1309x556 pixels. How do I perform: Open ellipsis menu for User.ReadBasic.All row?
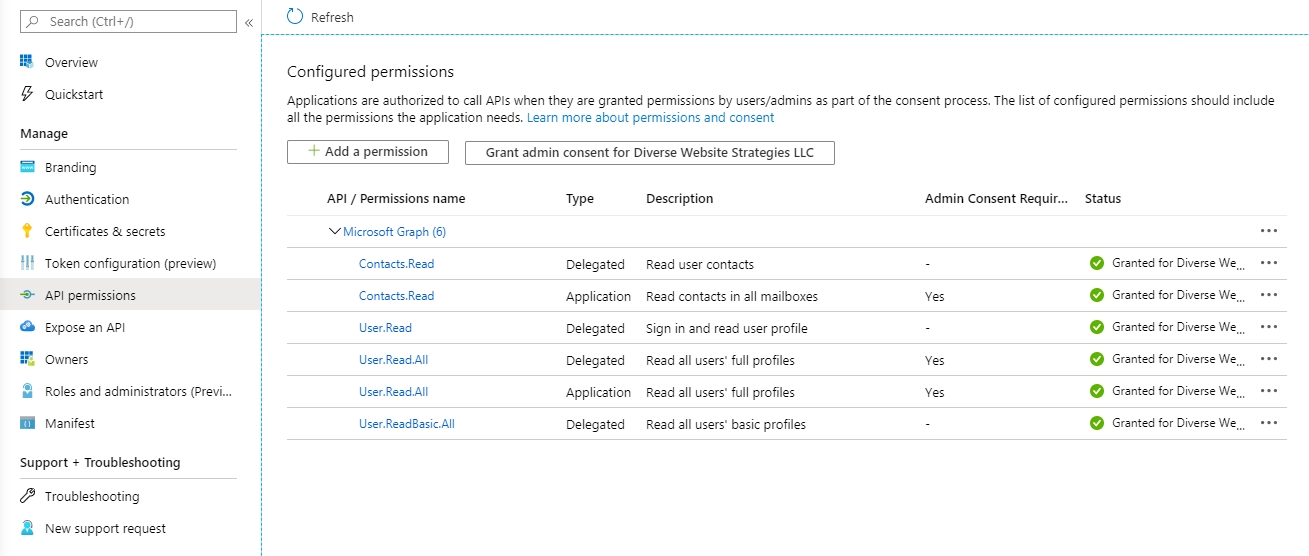pos(1269,423)
